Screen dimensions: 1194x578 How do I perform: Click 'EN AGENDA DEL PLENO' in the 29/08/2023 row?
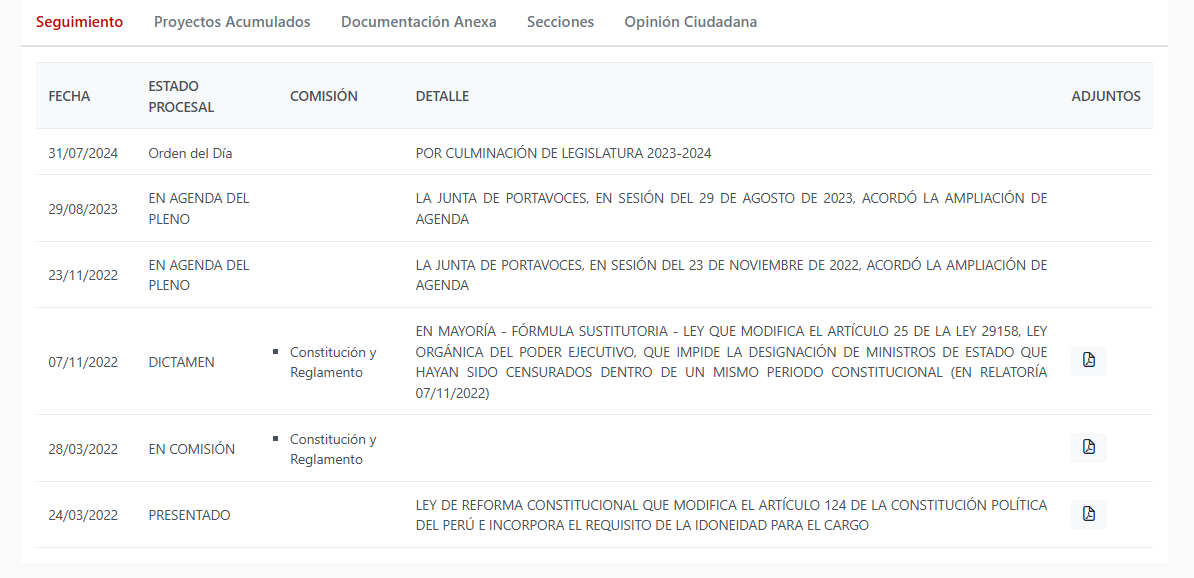pos(199,209)
